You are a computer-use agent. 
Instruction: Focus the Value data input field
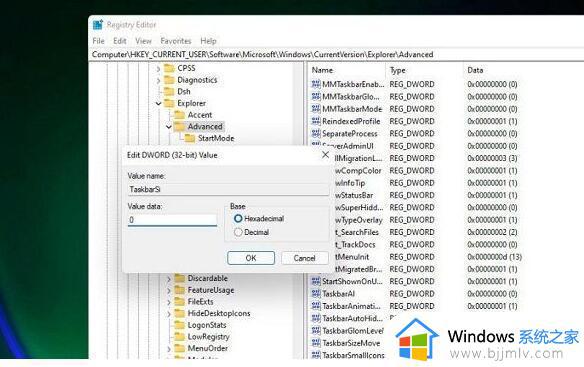click(x=172, y=220)
